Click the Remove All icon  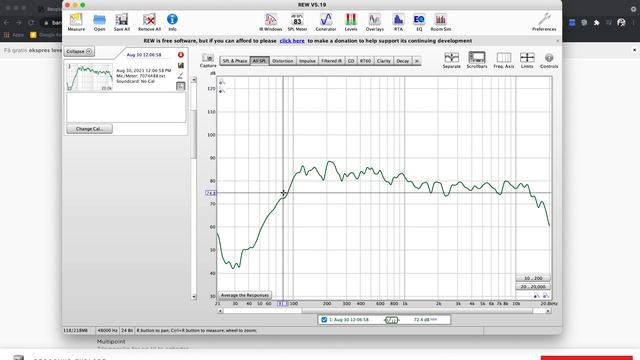[x=149, y=22]
